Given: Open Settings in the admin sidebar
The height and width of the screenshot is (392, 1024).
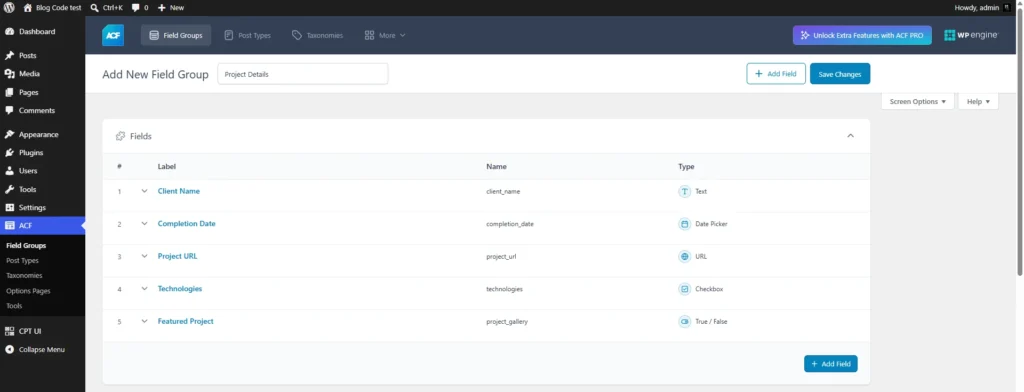Looking at the screenshot, I should pos(42,208).
